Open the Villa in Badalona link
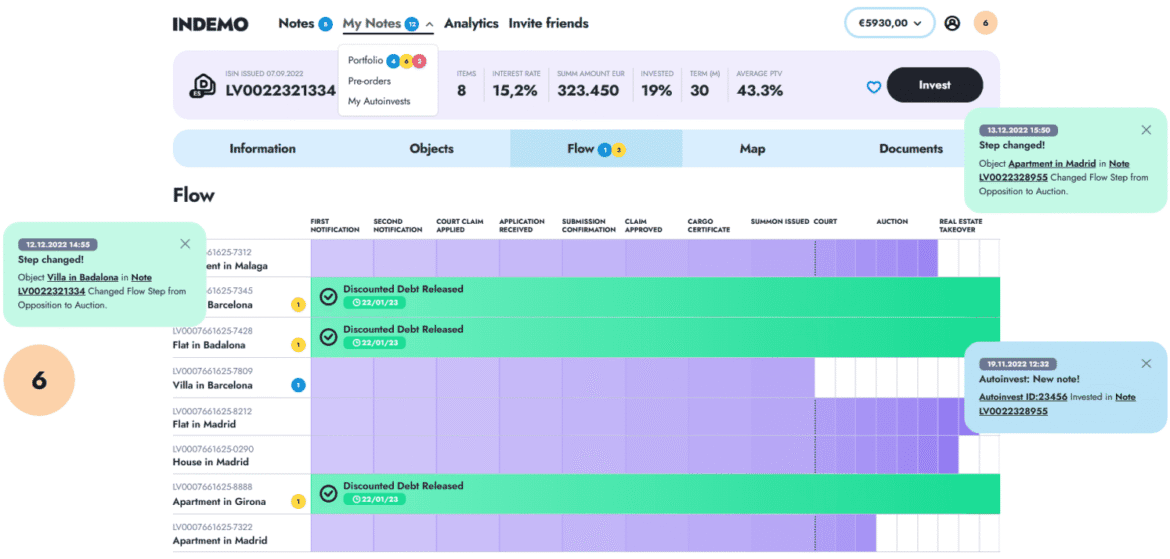The height and width of the screenshot is (559, 1170). 82,277
